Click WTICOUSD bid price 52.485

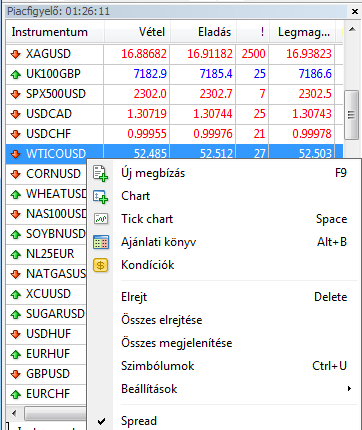point(150,154)
